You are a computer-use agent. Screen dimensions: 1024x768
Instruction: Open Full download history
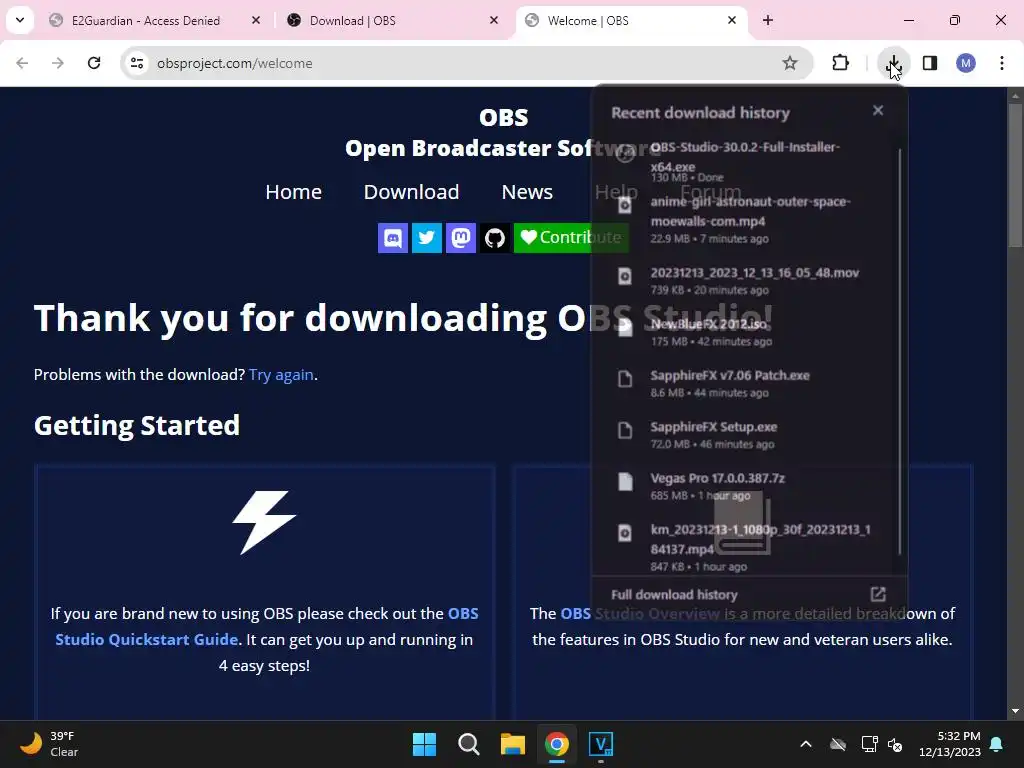[749, 594]
